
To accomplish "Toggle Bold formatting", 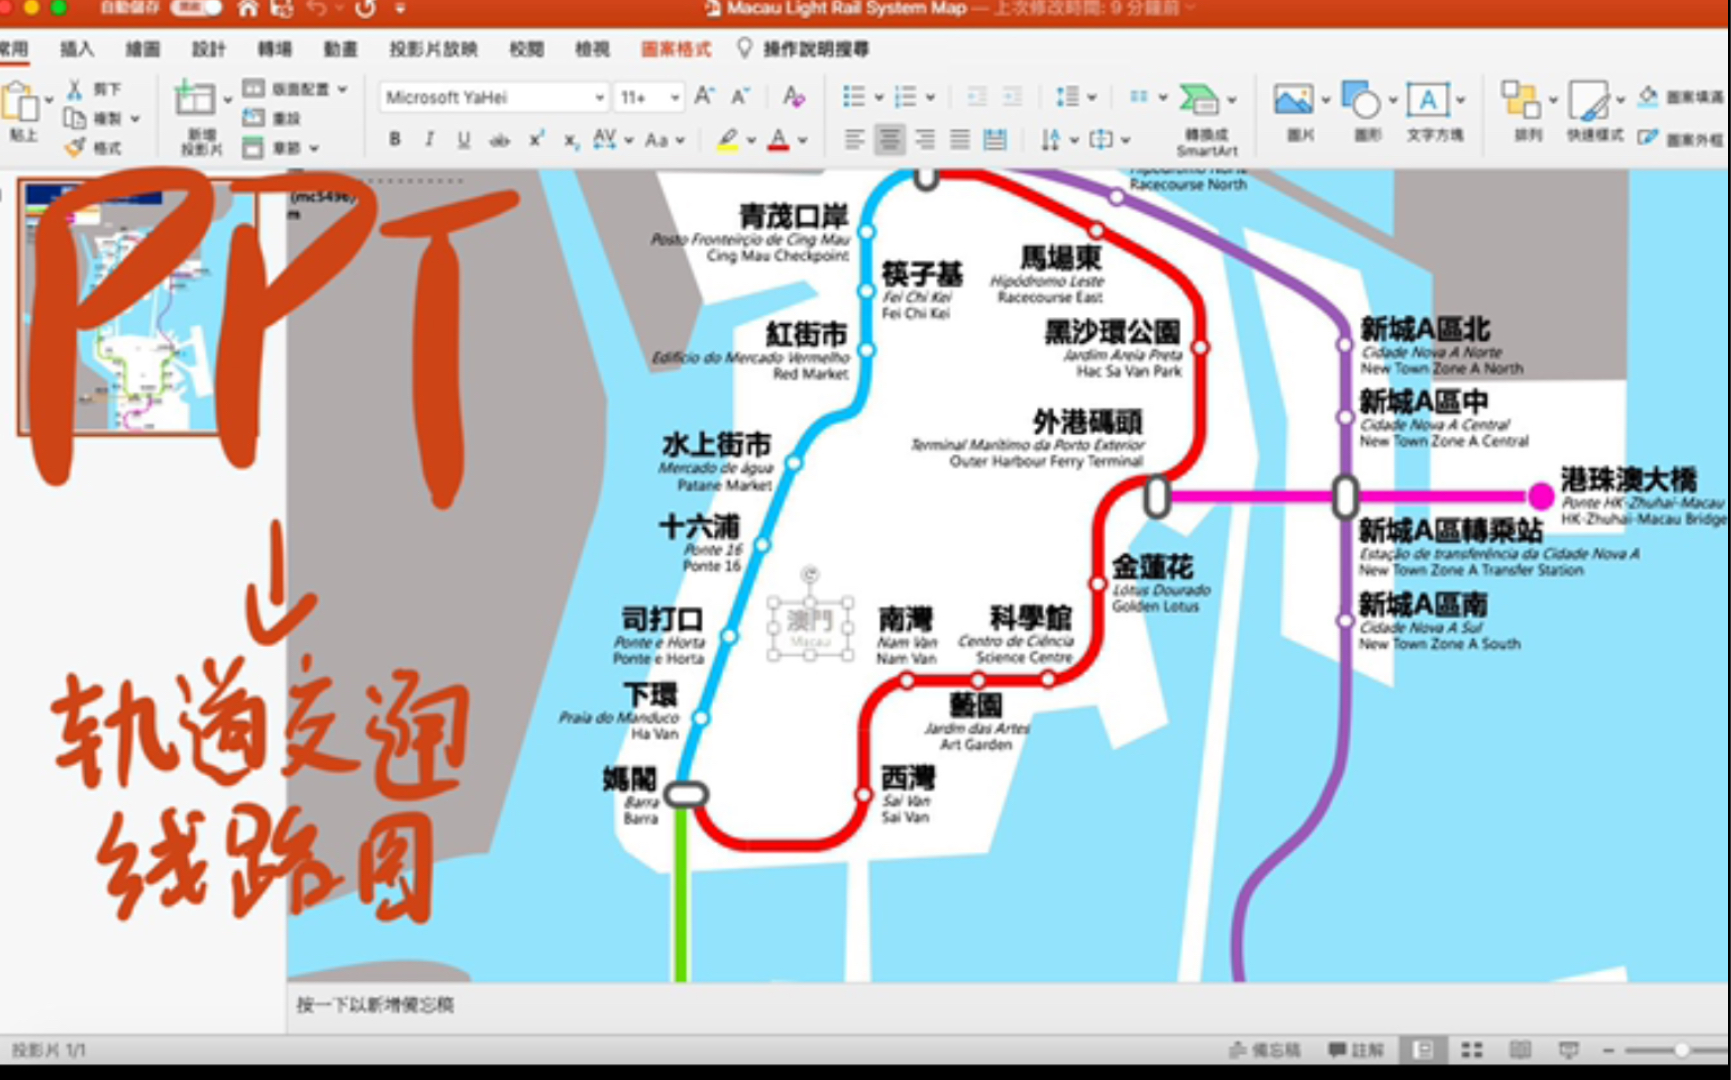I will 395,140.
